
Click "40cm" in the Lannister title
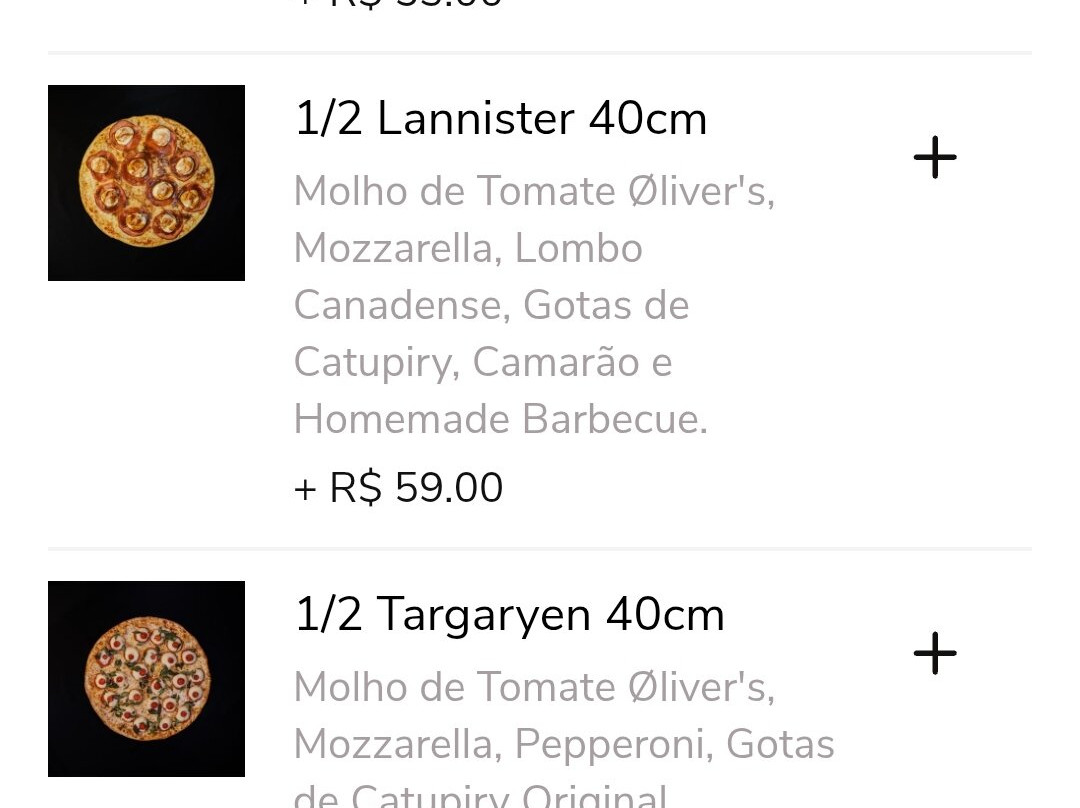[648, 119]
